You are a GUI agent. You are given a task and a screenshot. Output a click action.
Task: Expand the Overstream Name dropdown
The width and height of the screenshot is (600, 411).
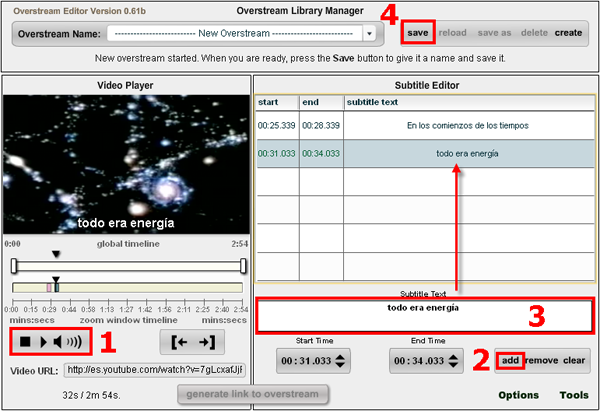(369, 33)
